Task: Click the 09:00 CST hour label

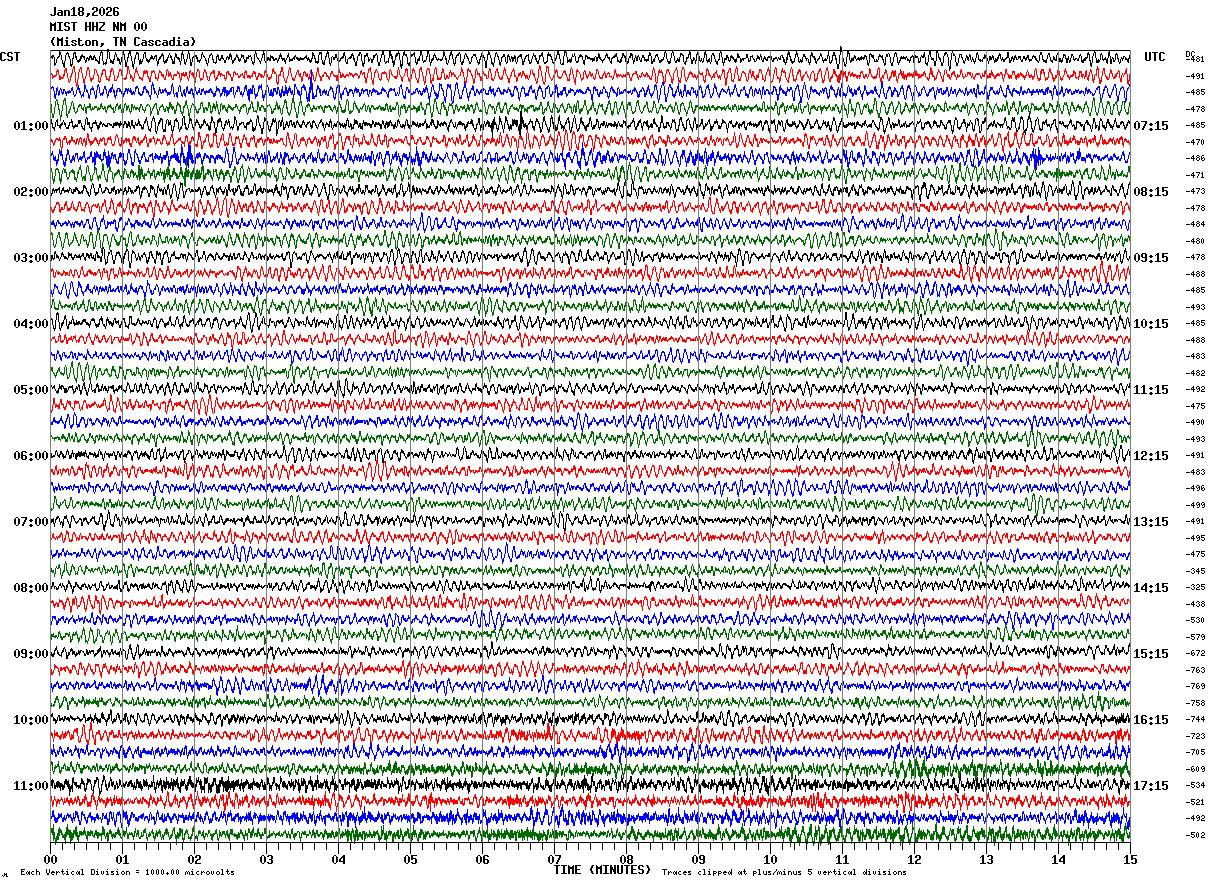Action: 31,654
